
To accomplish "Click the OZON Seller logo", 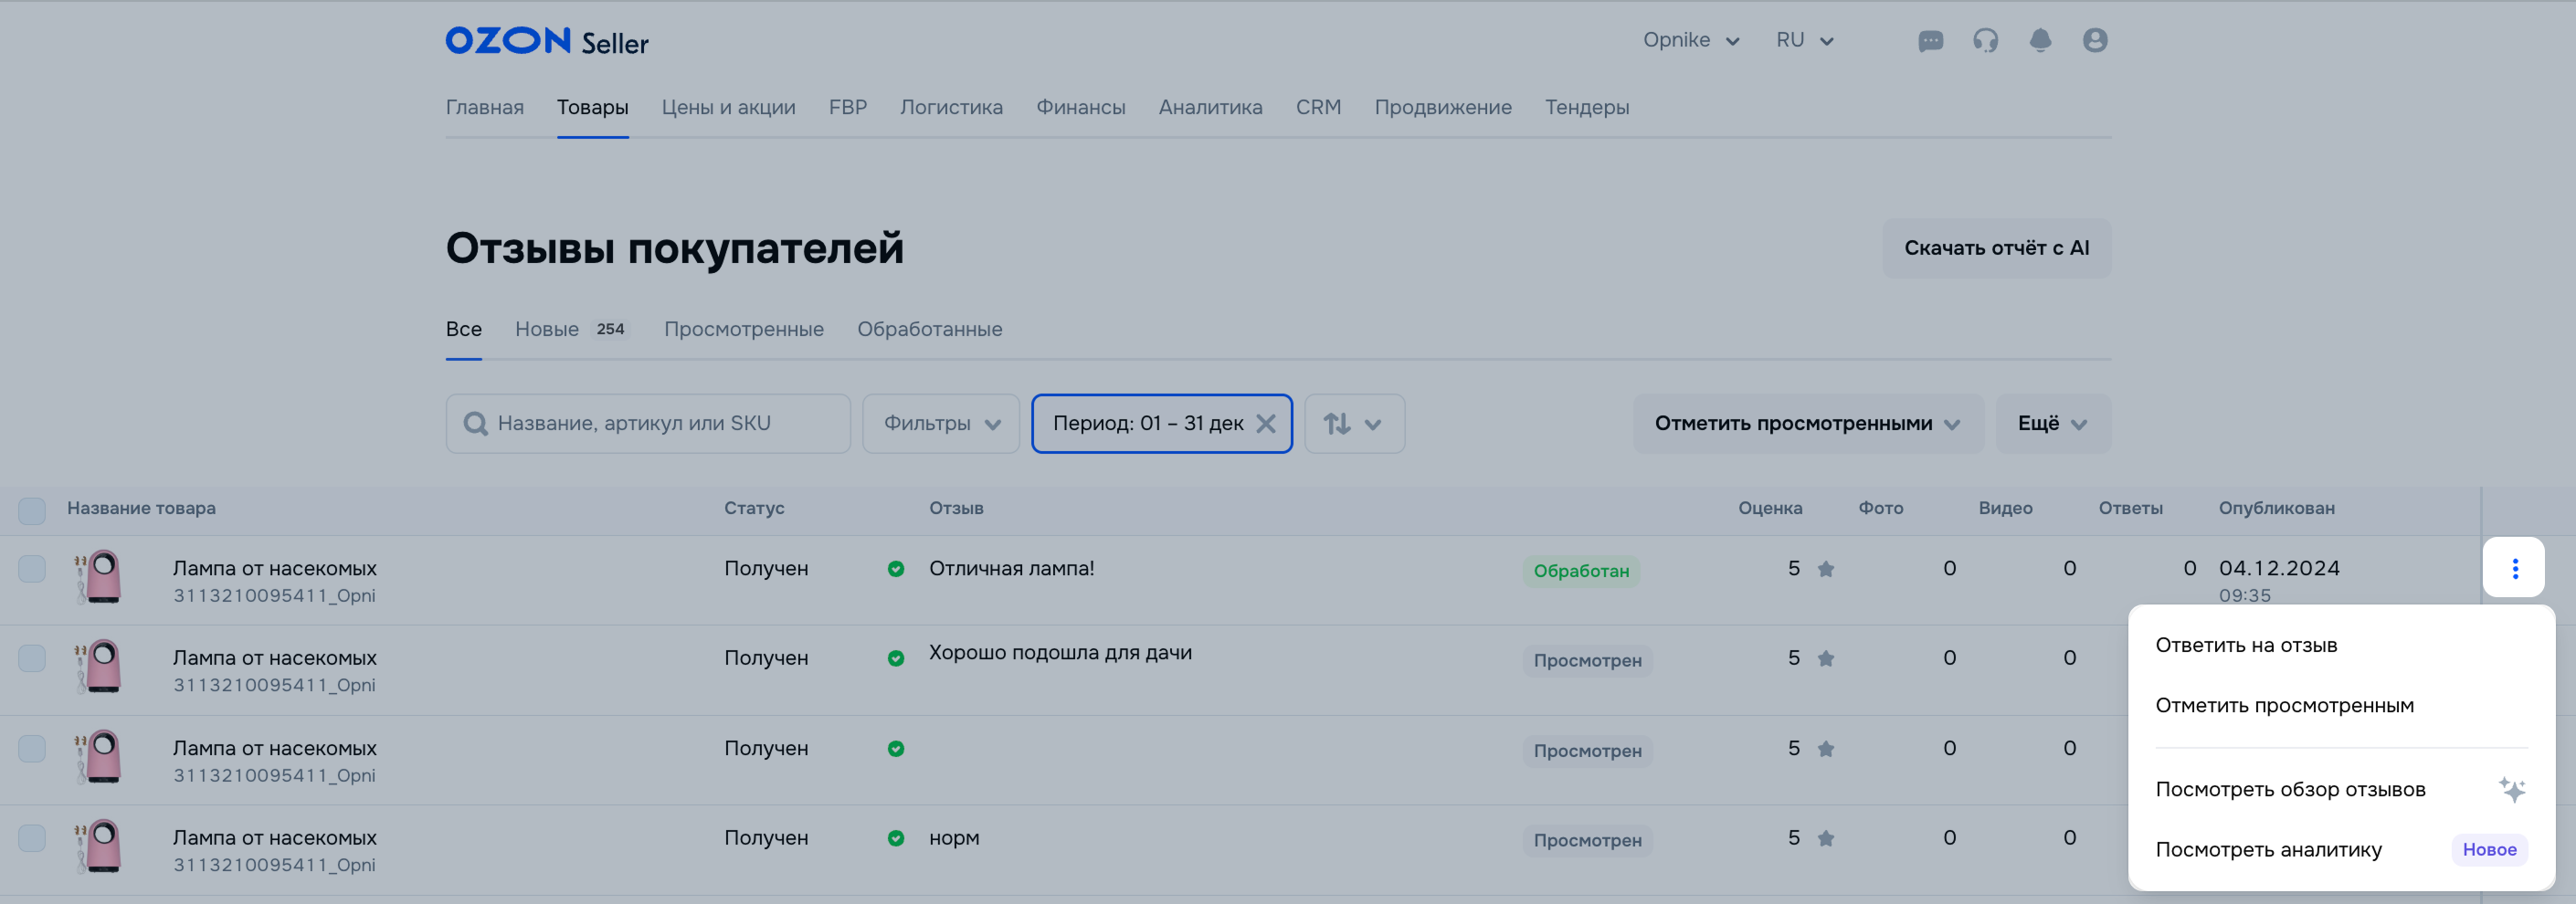I will [547, 41].
